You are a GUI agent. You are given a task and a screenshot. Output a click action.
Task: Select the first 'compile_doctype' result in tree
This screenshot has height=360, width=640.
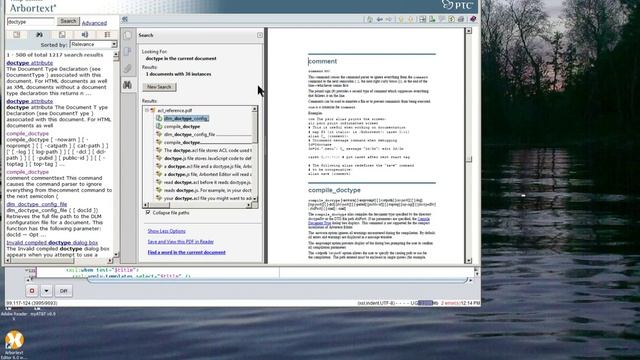click(182, 127)
